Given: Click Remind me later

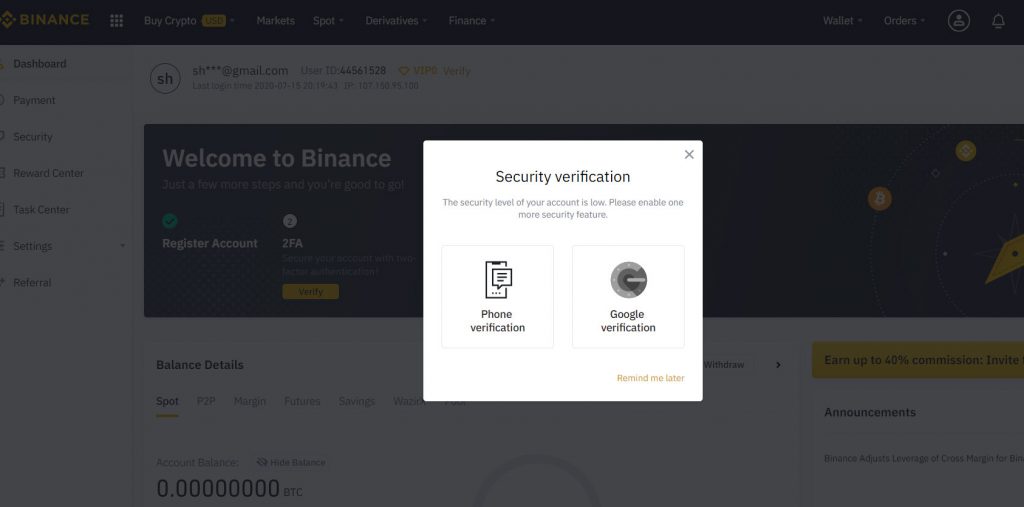Looking at the screenshot, I should [650, 378].
